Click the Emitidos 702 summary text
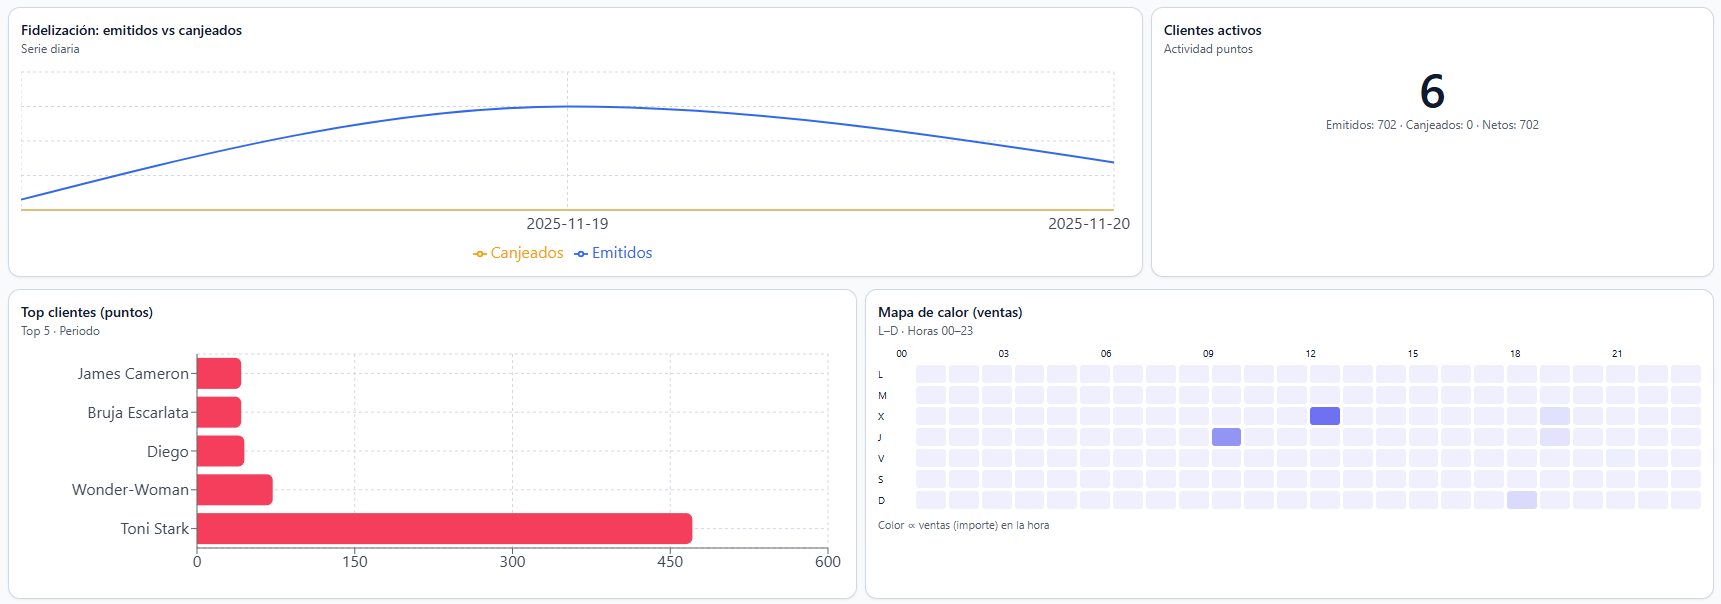 (1360, 125)
